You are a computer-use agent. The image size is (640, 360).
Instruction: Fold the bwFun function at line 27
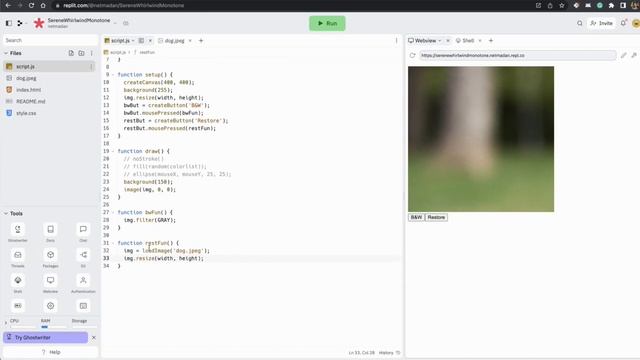(113, 212)
